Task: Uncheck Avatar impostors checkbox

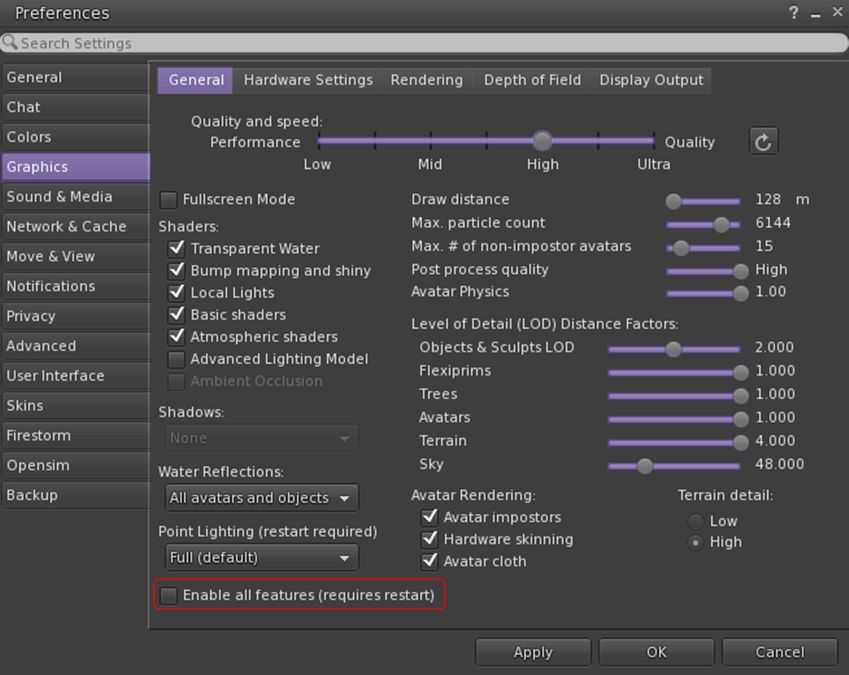Action: [430, 518]
